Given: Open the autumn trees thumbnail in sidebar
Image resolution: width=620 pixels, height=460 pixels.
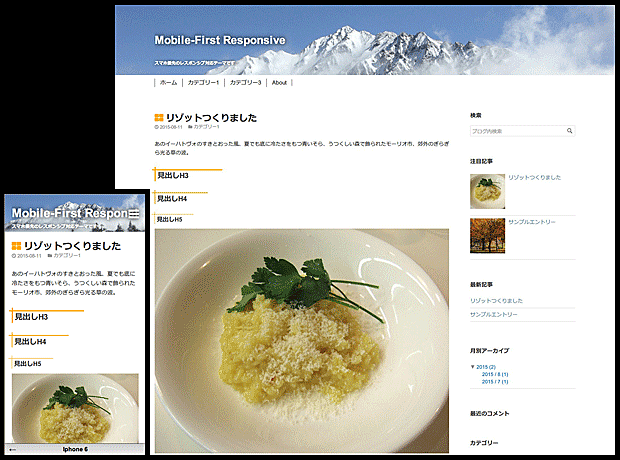Looking at the screenshot, I should point(488,235).
